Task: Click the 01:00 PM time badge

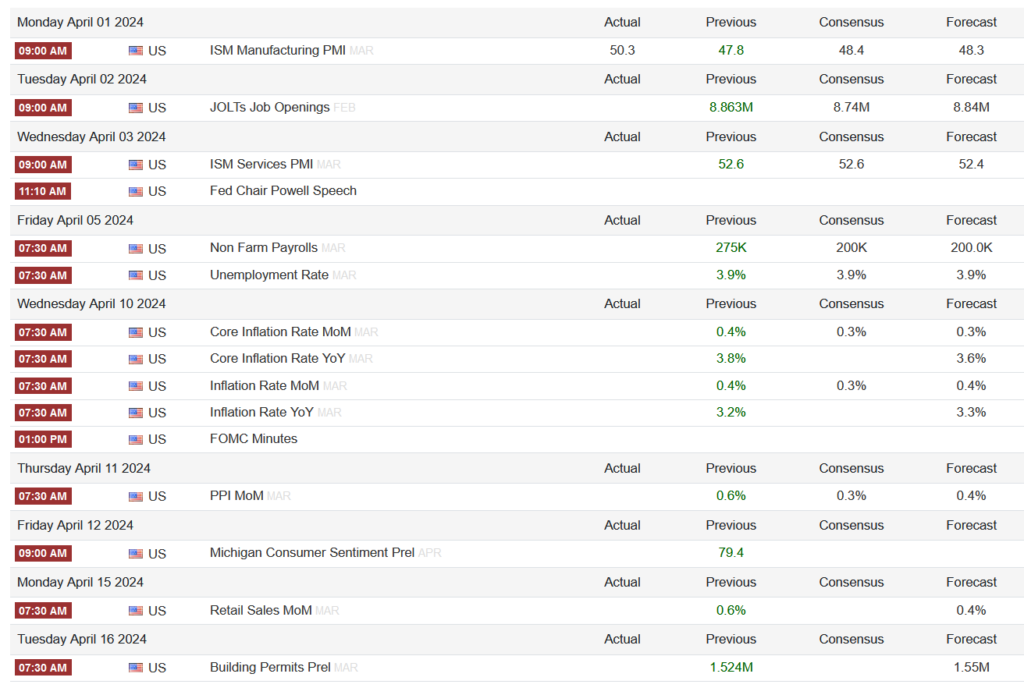Action: coord(43,439)
